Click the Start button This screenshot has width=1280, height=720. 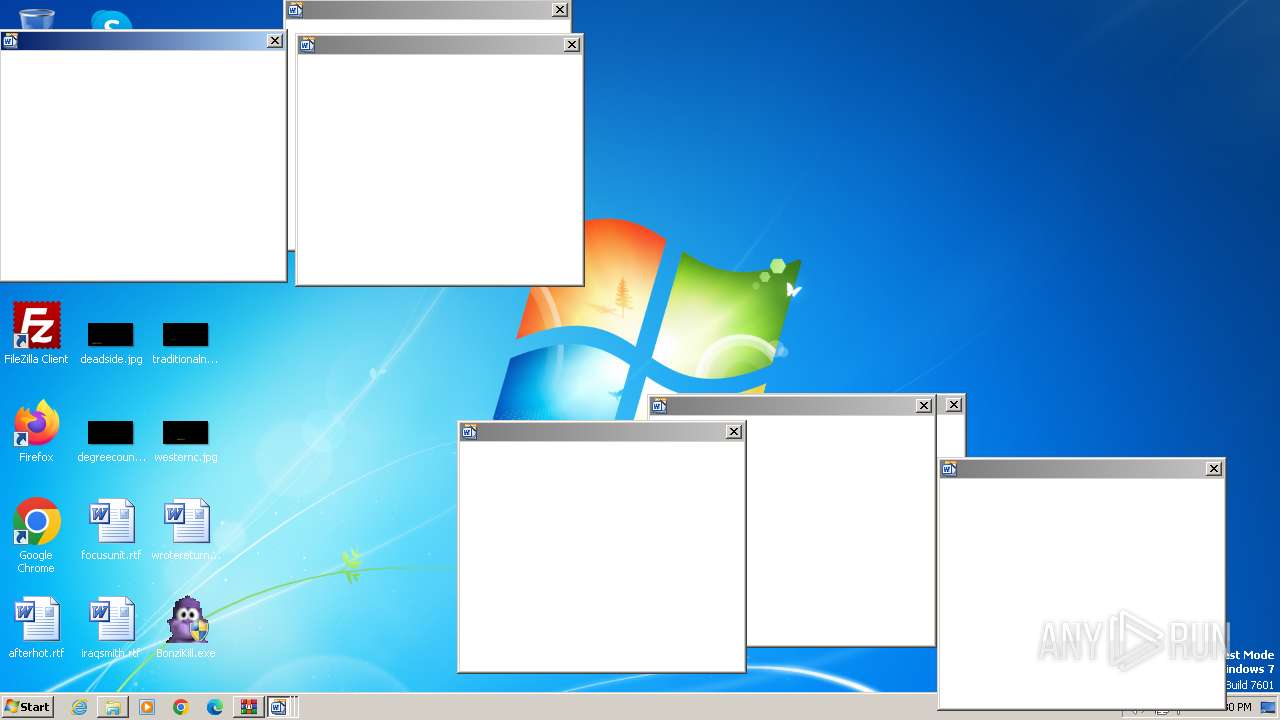pyautogui.click(x=27, y=707)
